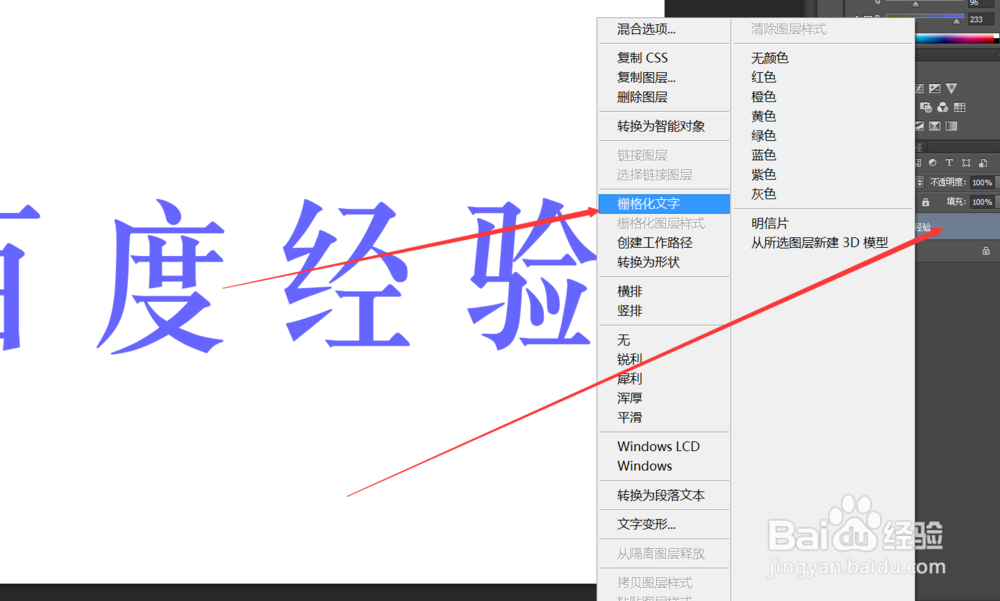This screenshot has width=1000, height=601.
Task: Click the 不透明度 opacity value field
Action: click(x=982, y=182)
